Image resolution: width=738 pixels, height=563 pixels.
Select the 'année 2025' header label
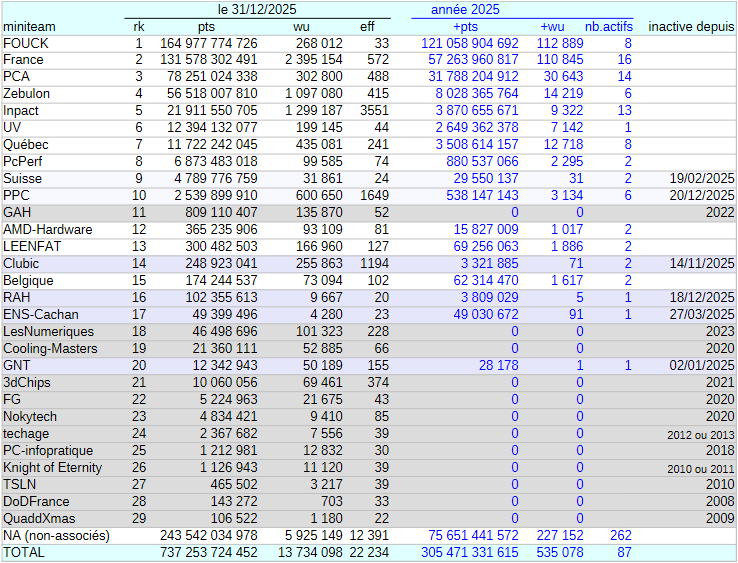click(x=465, y=9)
